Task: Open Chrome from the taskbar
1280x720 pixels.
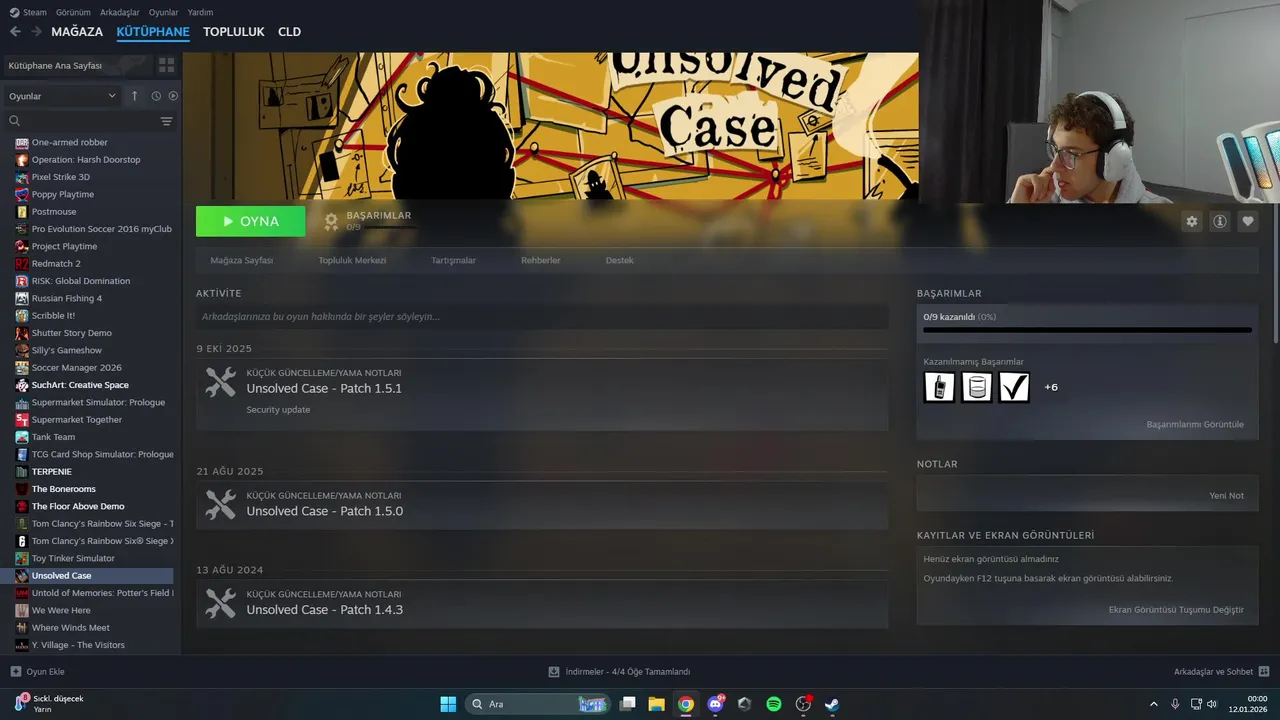Action: click(x=685, y=704)
